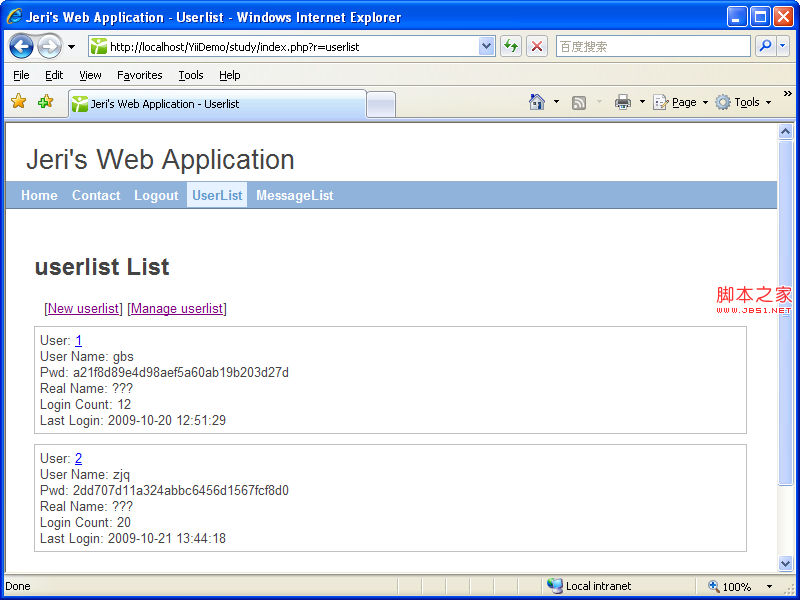Open the View menu

pos(90,76)
